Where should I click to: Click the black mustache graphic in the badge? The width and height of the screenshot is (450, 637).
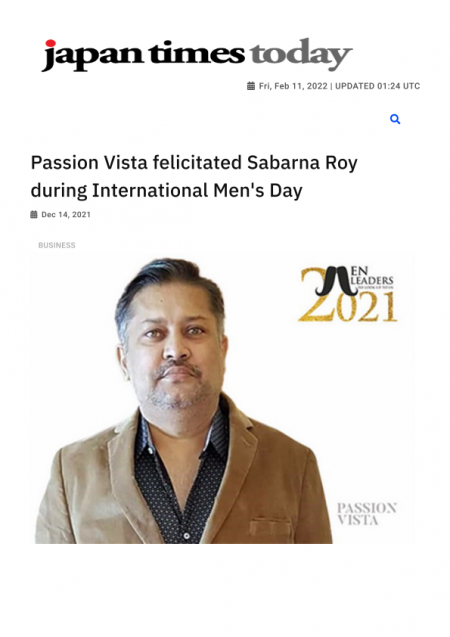(335, 281)
